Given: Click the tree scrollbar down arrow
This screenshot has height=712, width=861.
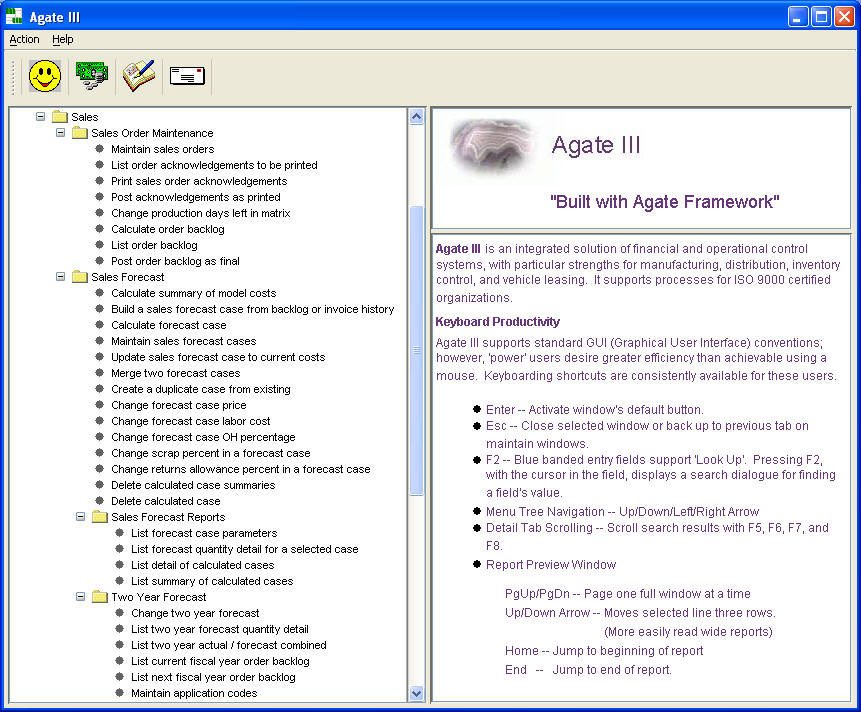Looking at the screenshot, I should pyautogui.click(x=417, y=693).
